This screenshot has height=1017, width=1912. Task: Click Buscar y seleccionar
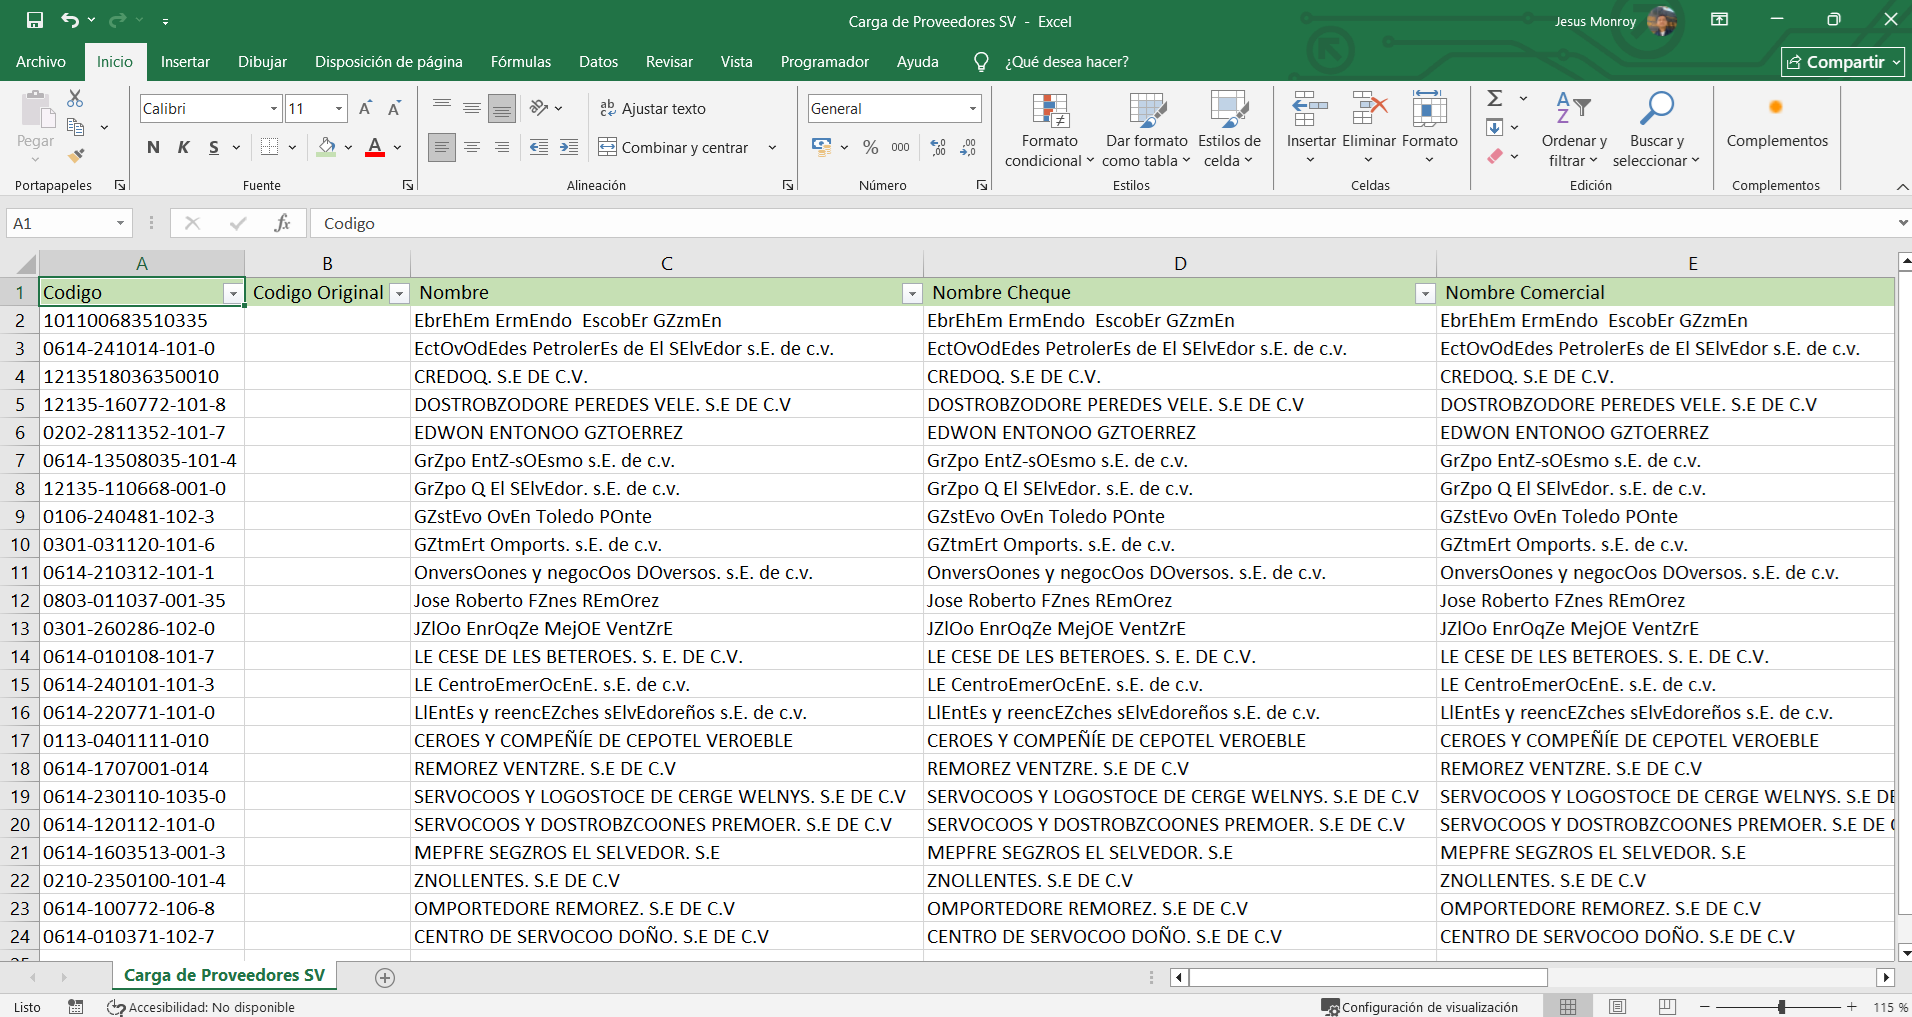1657,128
